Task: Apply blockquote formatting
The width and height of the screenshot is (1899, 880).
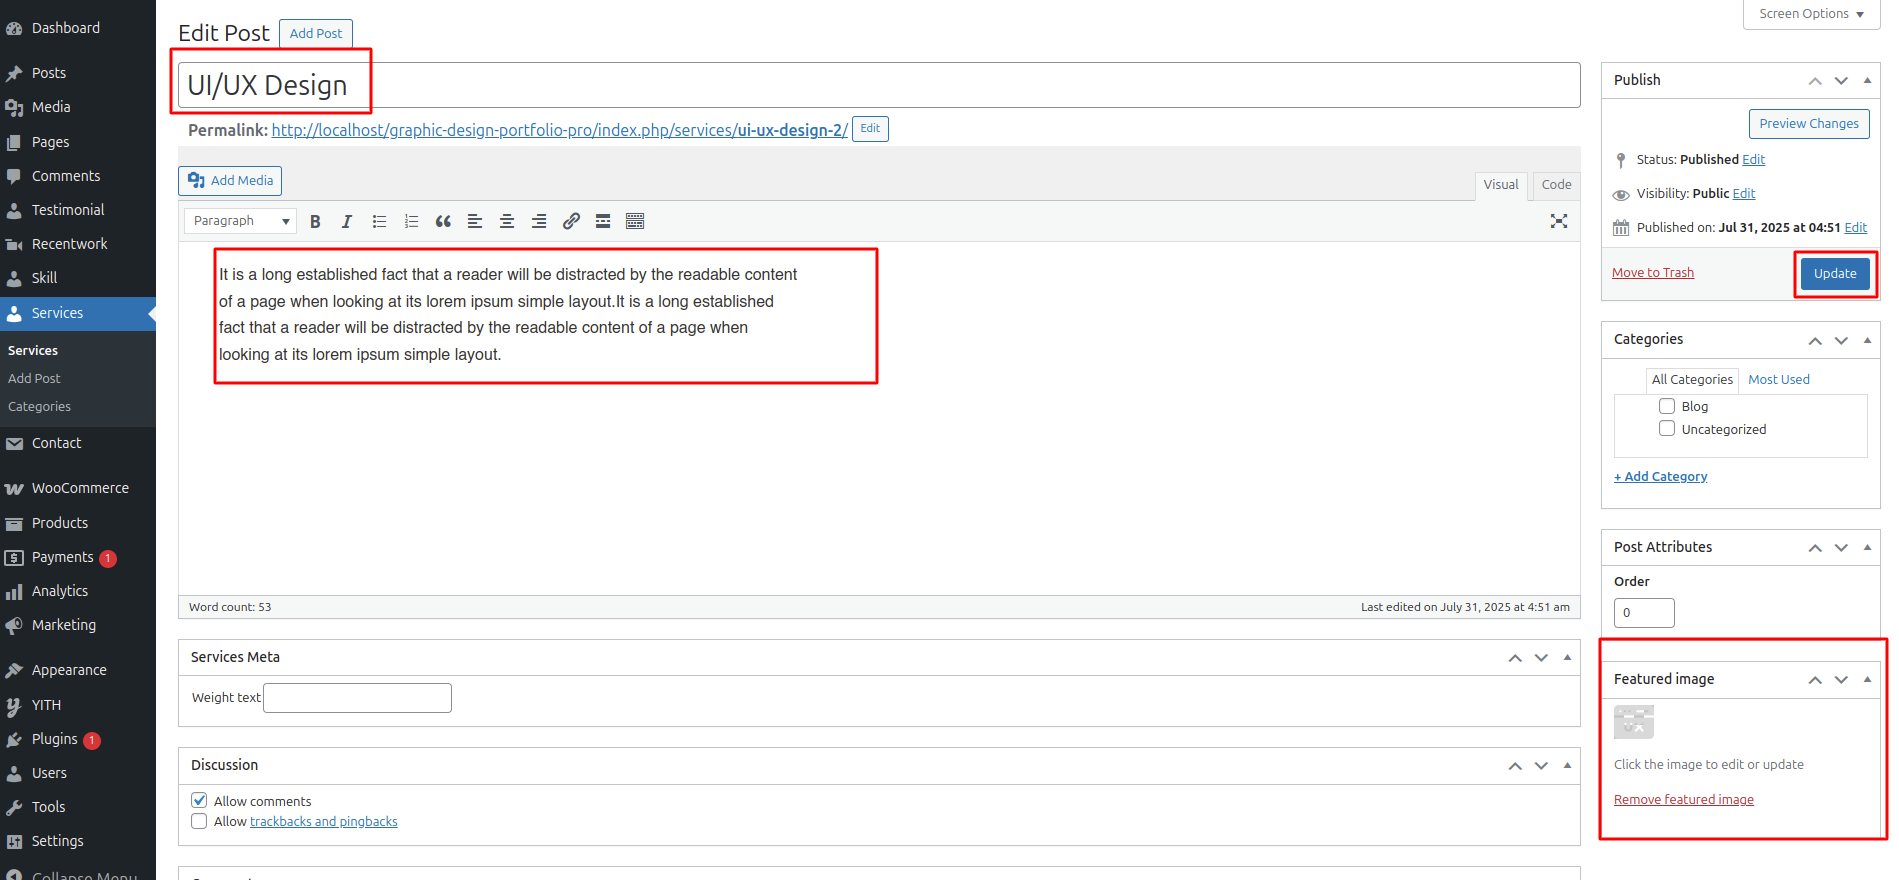Action: tap(443, 222)
